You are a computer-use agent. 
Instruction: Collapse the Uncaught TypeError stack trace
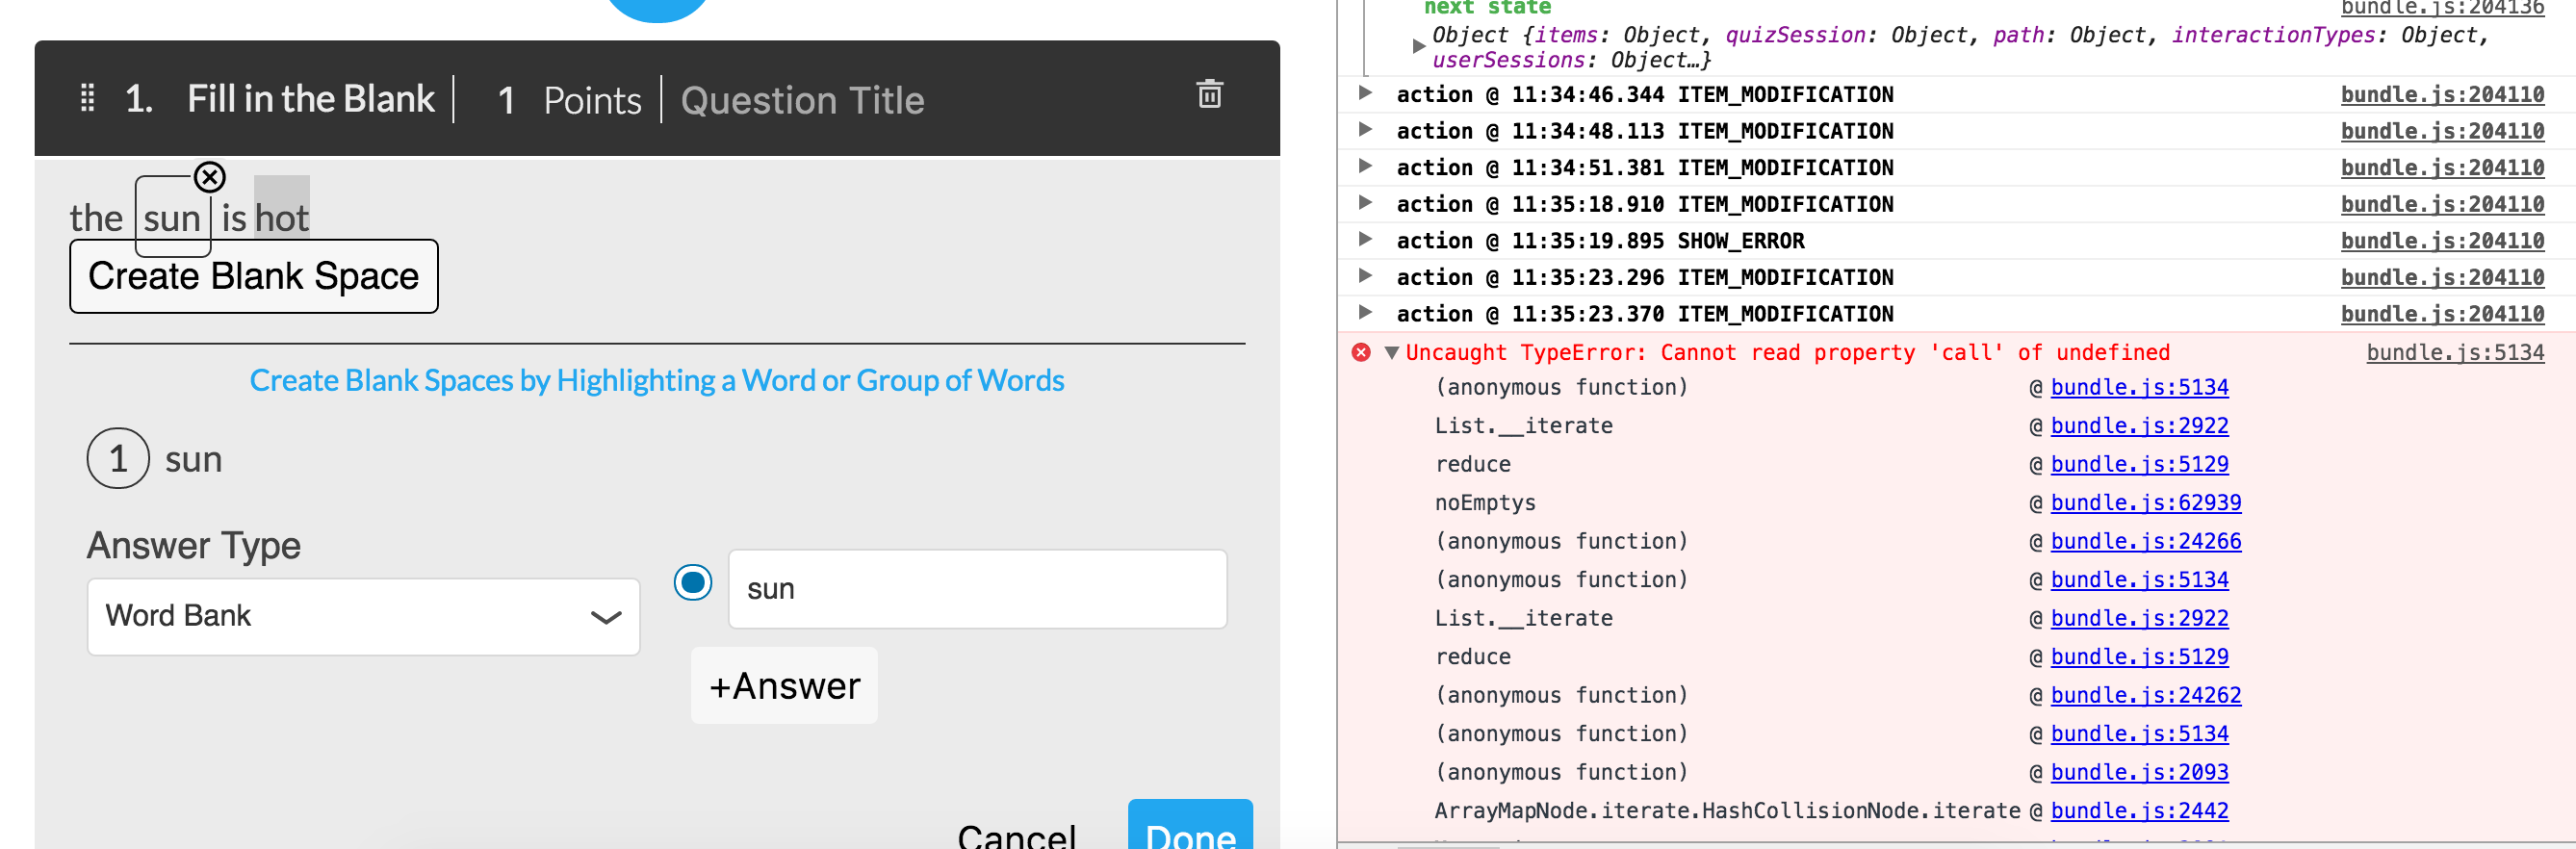click(x=1390, y=352)
